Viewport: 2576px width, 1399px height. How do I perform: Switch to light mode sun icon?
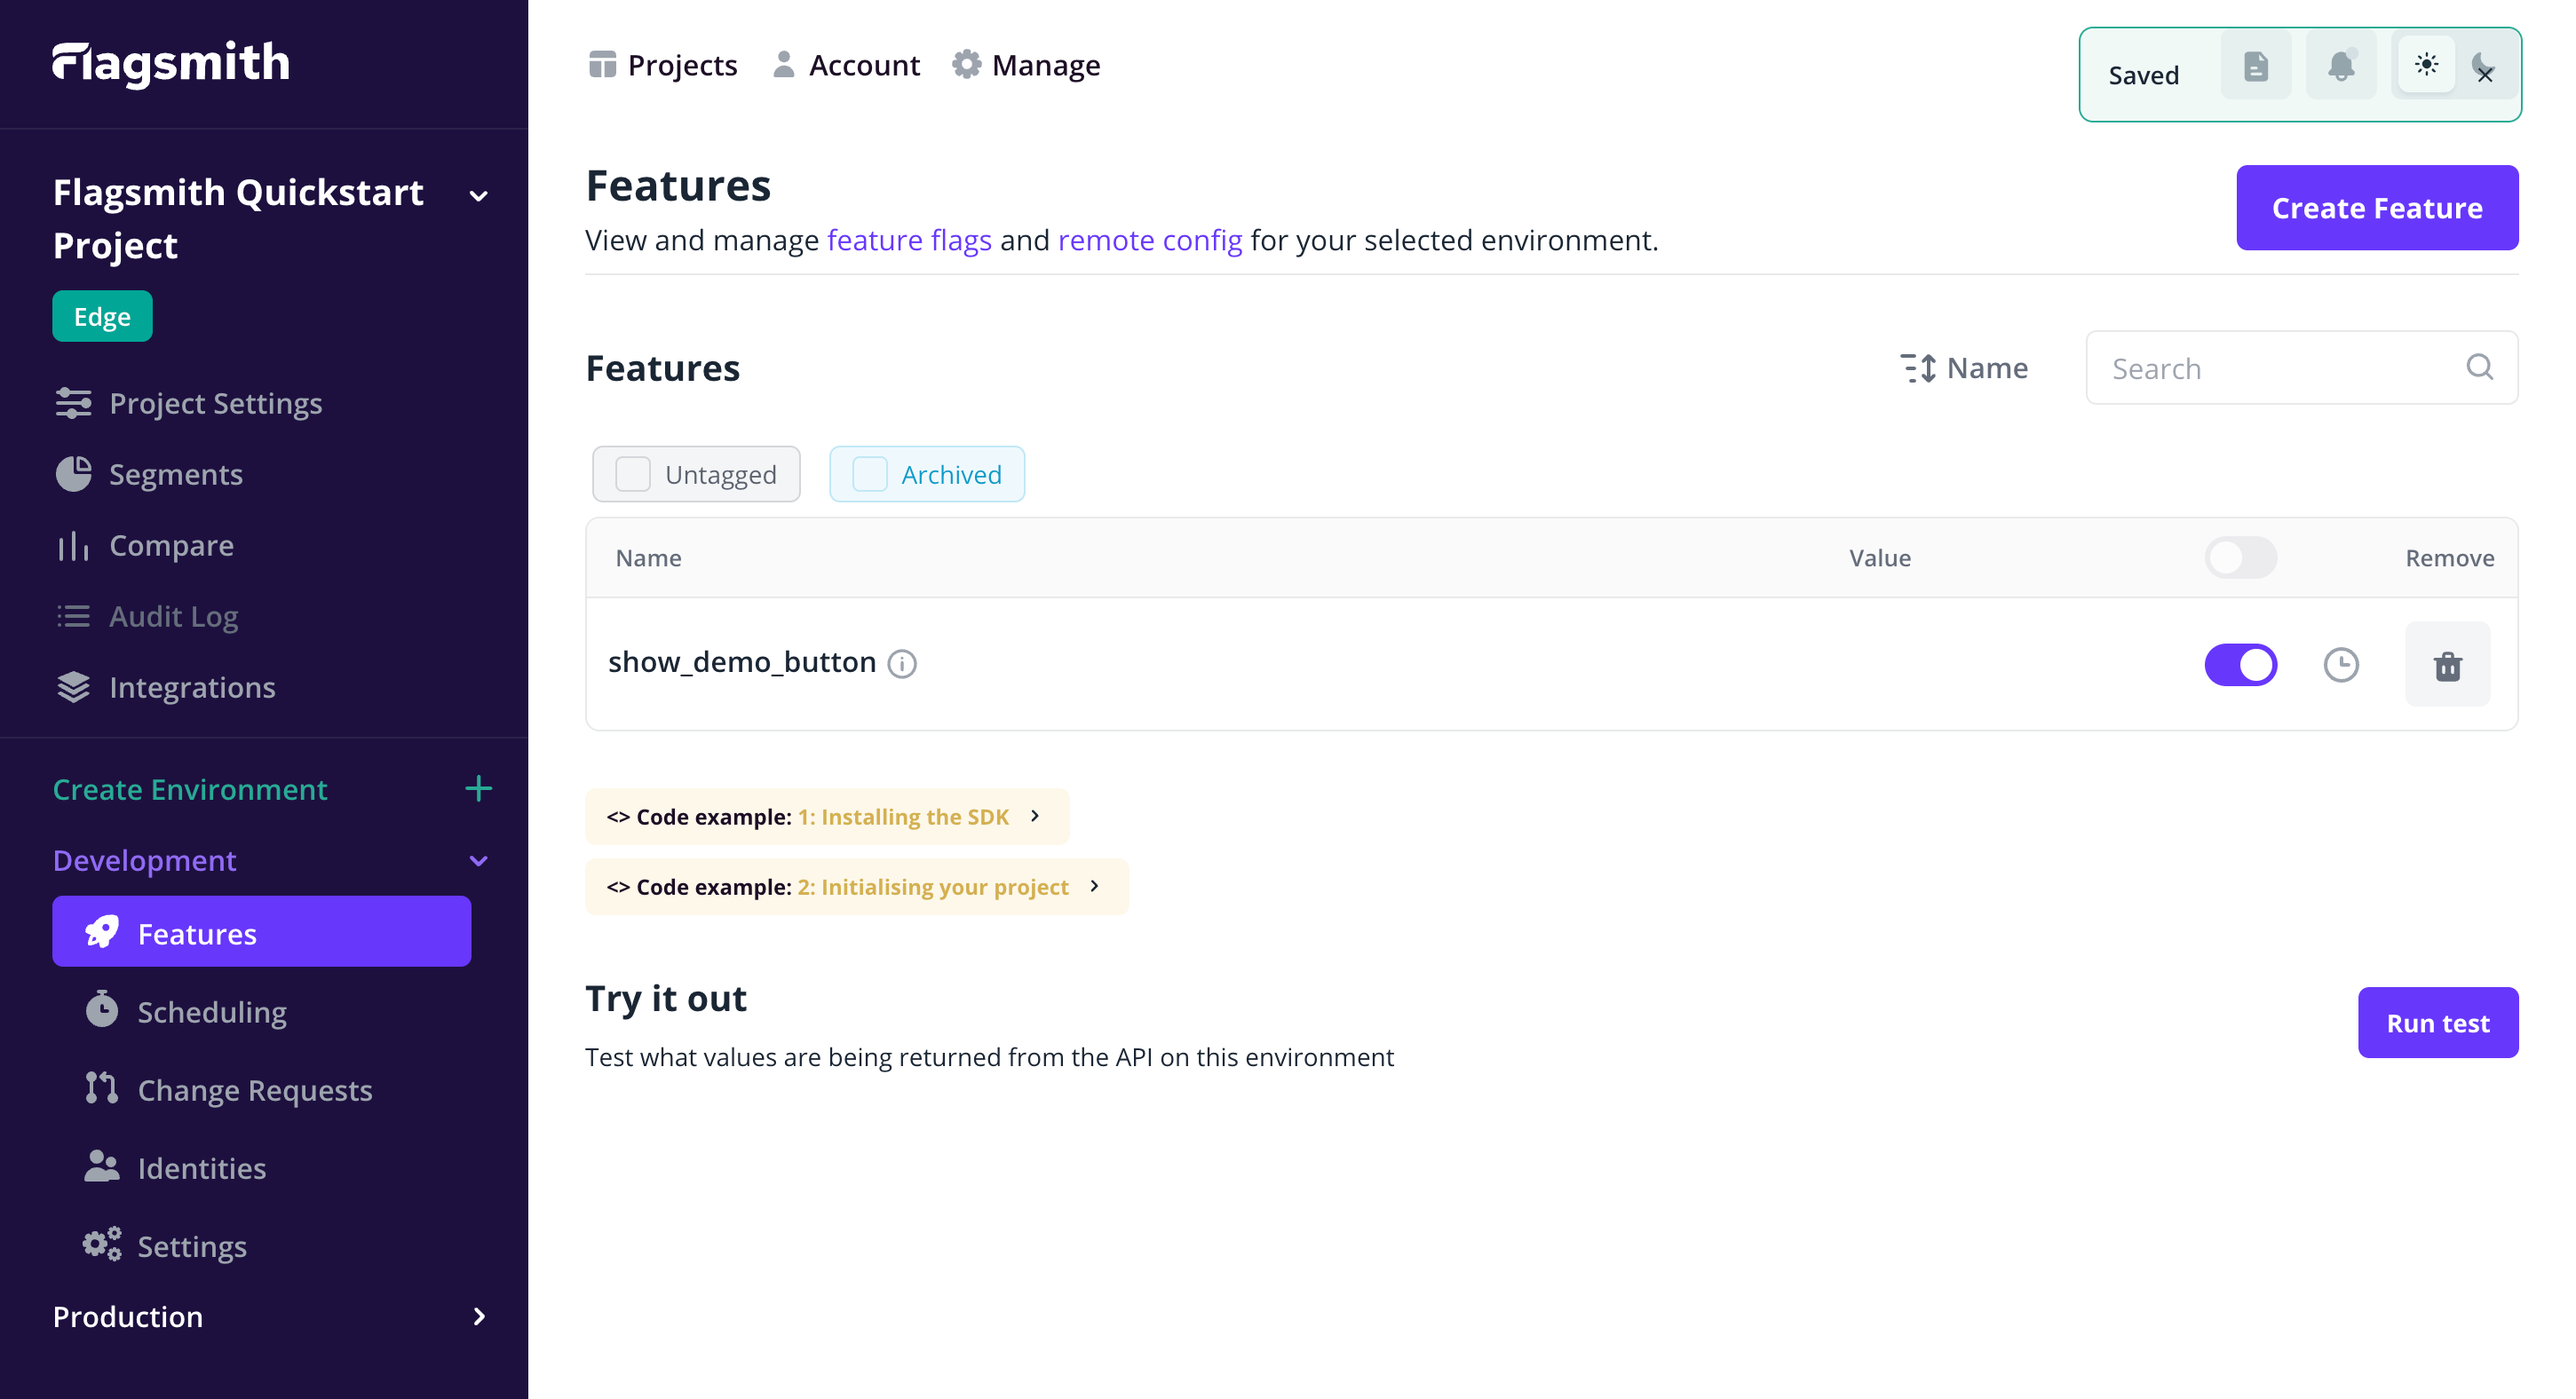click(2426, 65)
